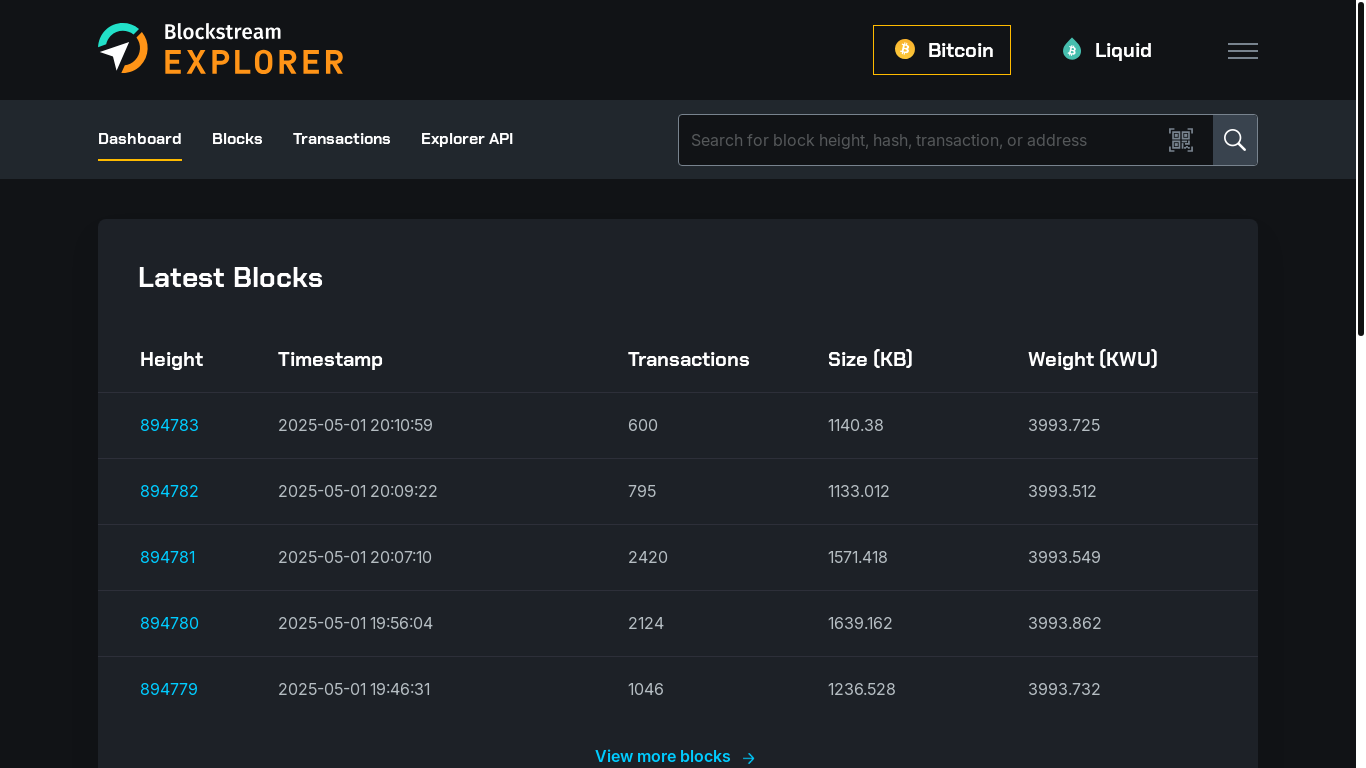Click weight value 3993.512
Image resolution: width=1366 pixels, height=768 pixels.
1062,491
